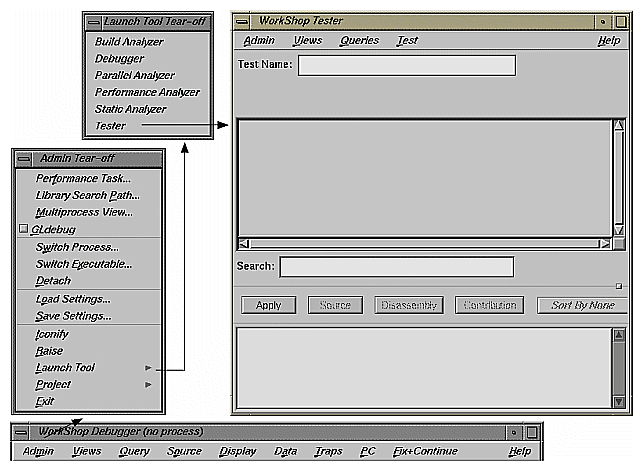Open Help menu in WorkShop Tester
The width and height of the screenshot is (643, 471).
coord(609,40)
